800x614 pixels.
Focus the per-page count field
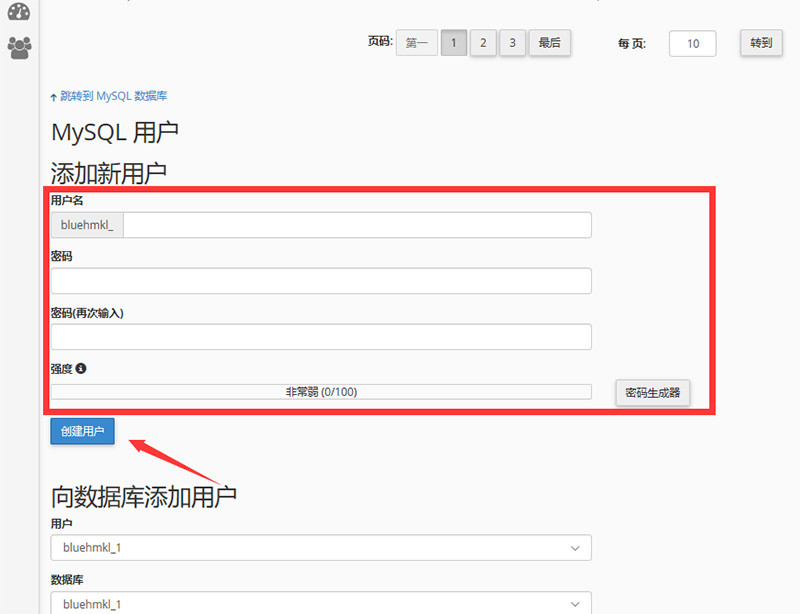[692, 43]
